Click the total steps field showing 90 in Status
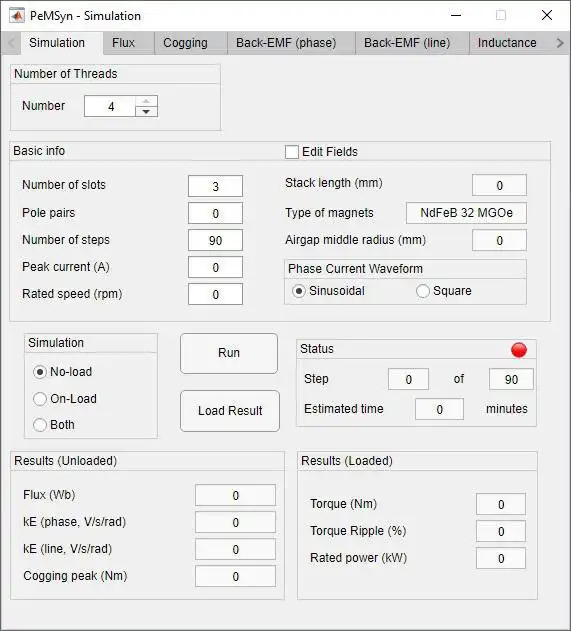This screenshot has height=631, width=571. [x=511, y=379]
